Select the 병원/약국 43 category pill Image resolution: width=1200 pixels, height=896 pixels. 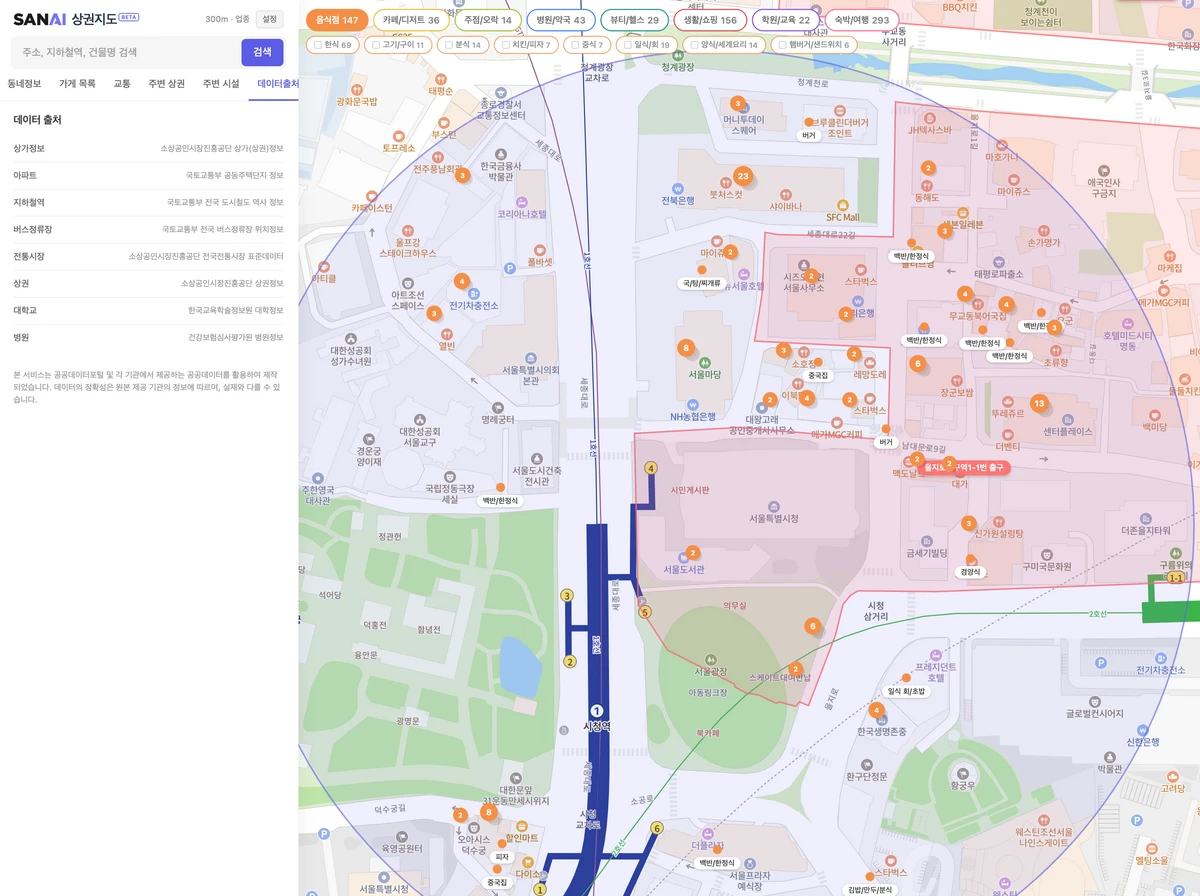click(x=561, y=20)
